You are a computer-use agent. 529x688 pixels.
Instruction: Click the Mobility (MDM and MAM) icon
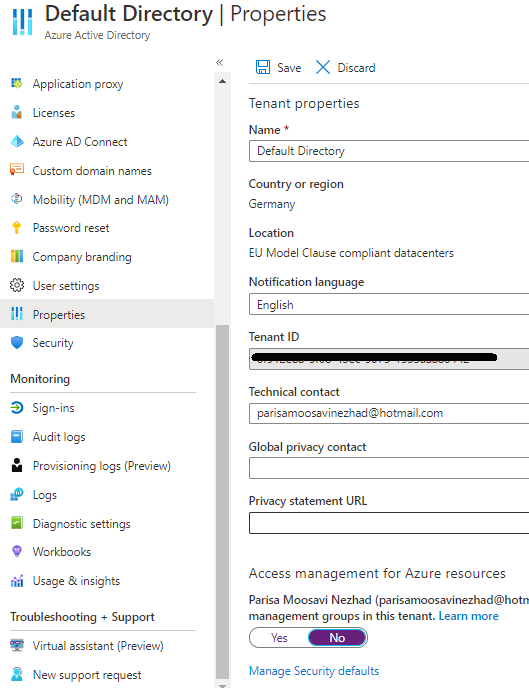[x=17, y=199]
